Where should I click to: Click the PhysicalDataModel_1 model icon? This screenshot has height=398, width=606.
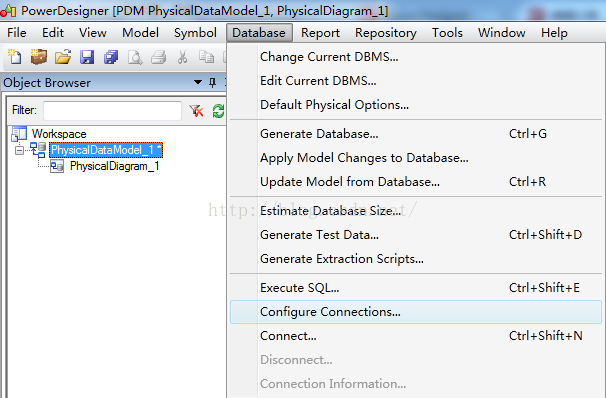tap(38, 150)
